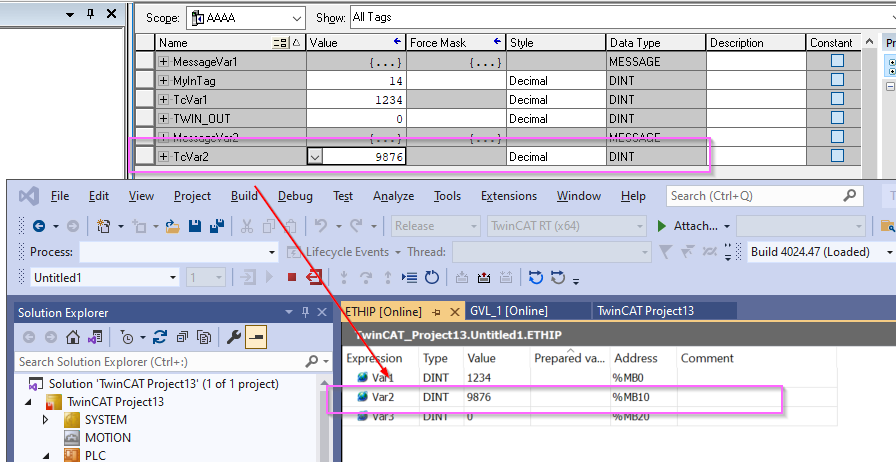Collapse the TwinCAT Project13 tree node
Screen dimensions: 896x462
[29, 402]
